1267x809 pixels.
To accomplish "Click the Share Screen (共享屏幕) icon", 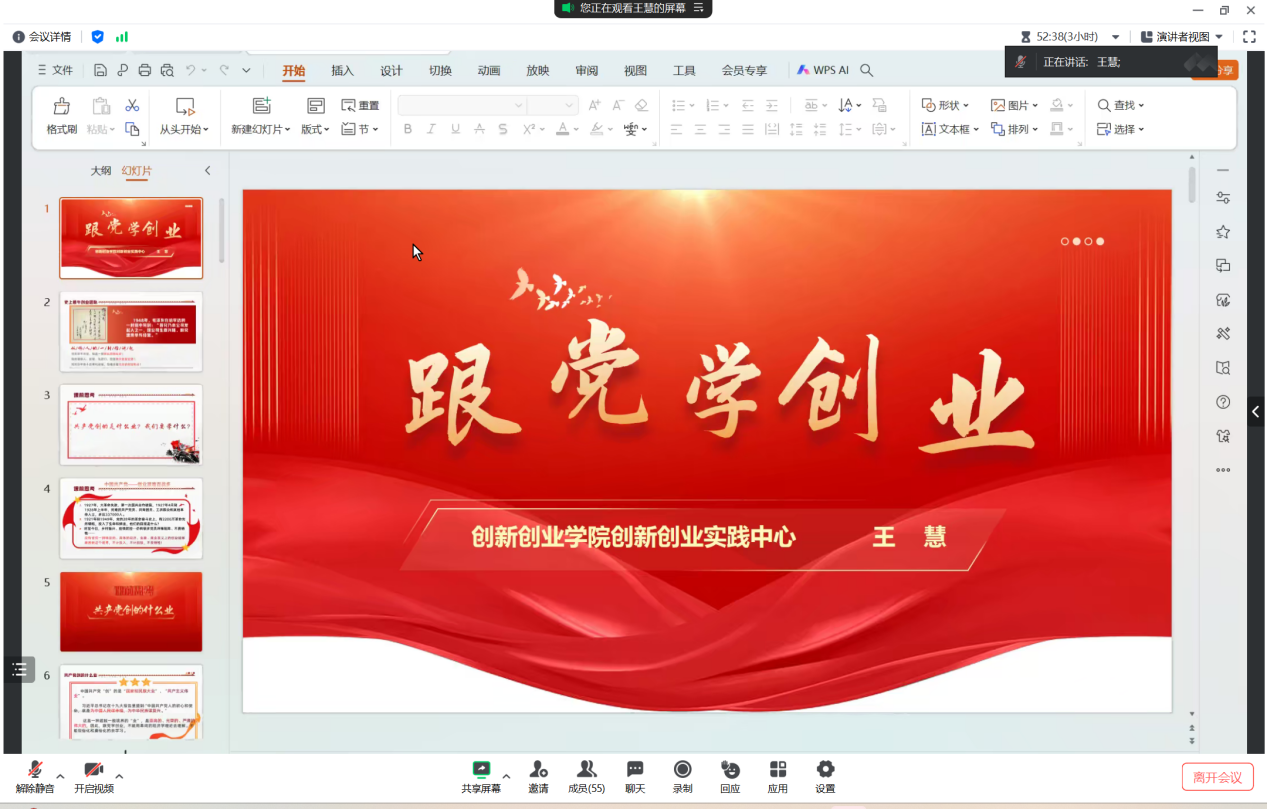I will 481,769.
